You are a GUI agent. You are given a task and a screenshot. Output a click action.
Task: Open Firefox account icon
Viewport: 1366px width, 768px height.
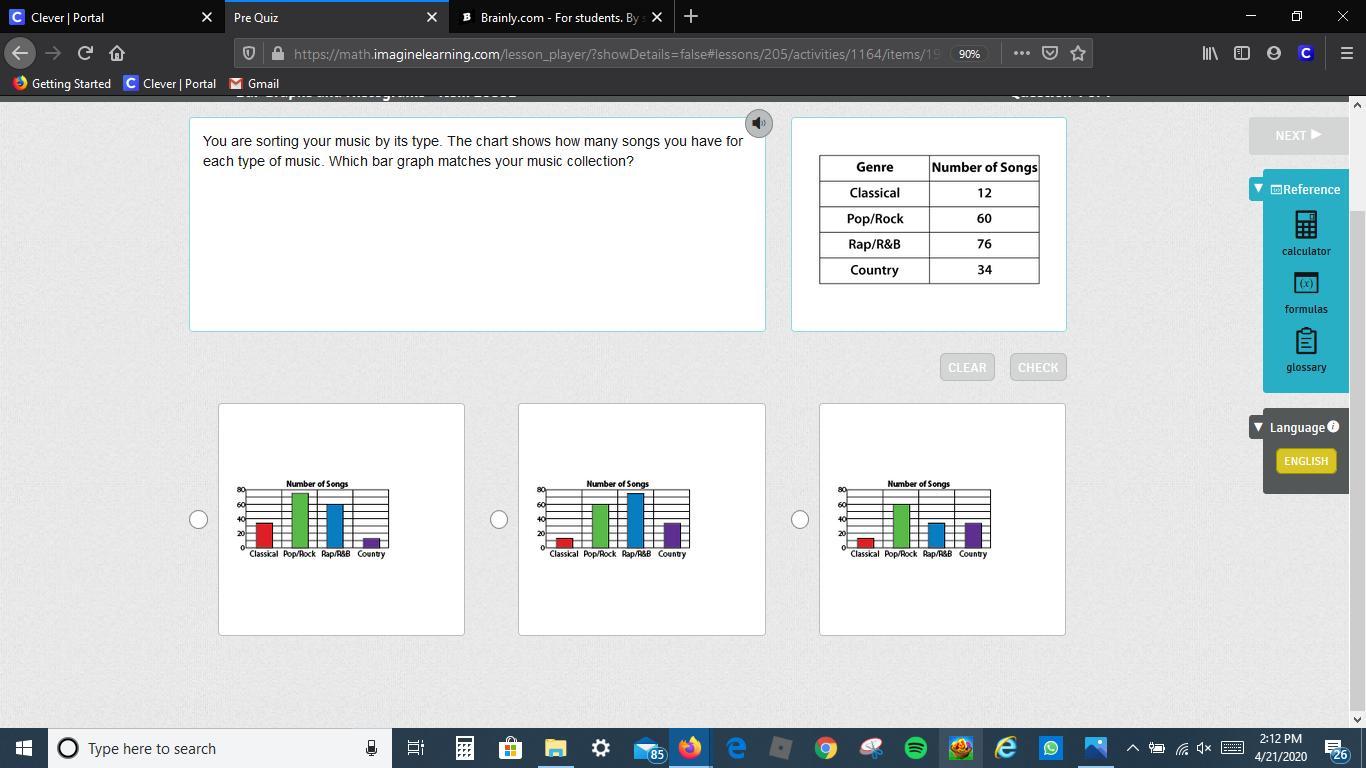coord(1274,53)
